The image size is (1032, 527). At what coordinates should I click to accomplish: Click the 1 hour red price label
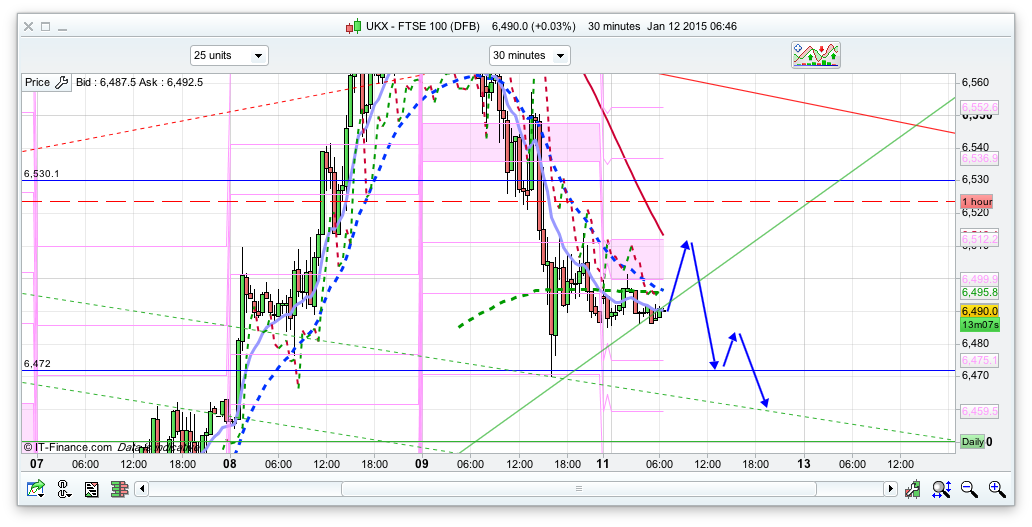click(x=976, y=202)
